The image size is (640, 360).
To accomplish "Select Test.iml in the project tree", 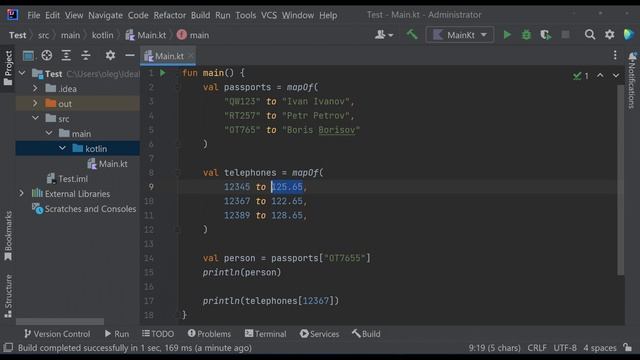I will point(67,179).
